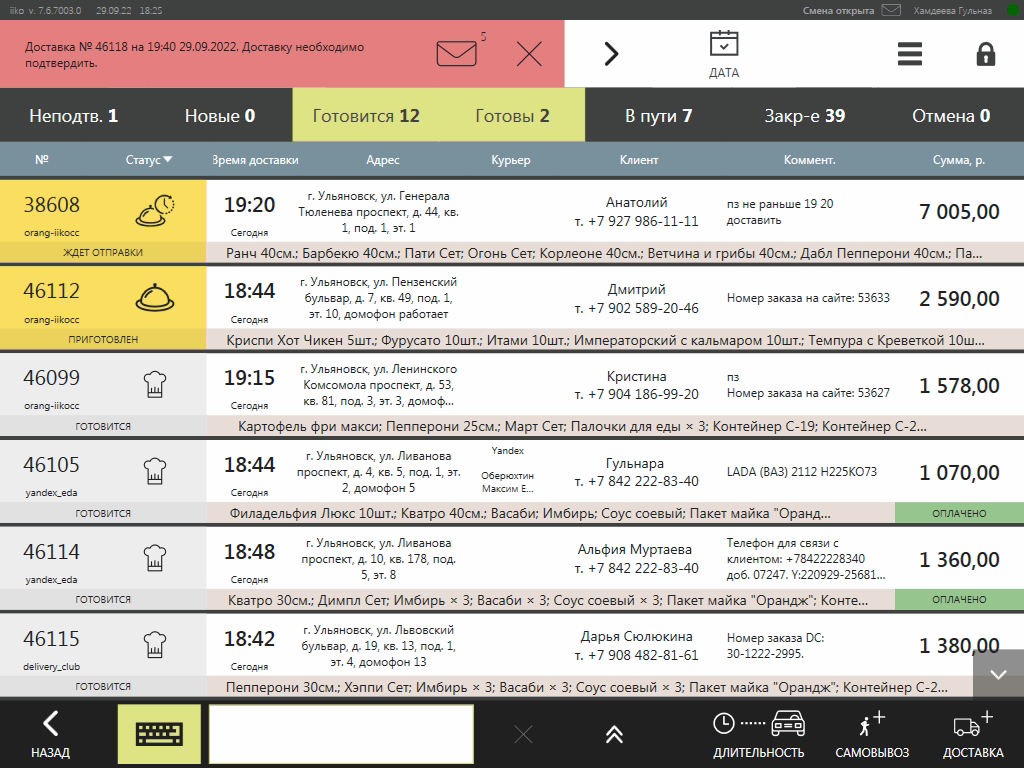
Task: Expand the right arrow chevron in header
Action: point(611,54)
